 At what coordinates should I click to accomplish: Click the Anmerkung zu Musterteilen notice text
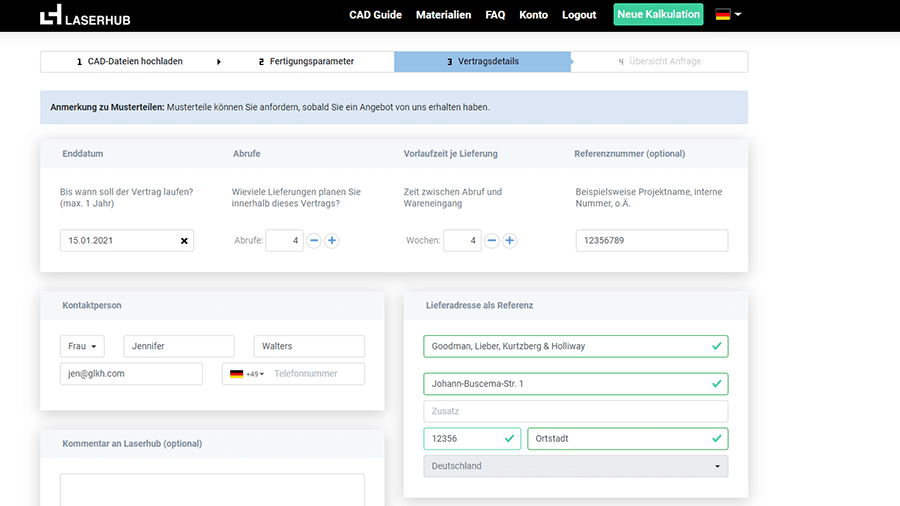click(270, 107)
